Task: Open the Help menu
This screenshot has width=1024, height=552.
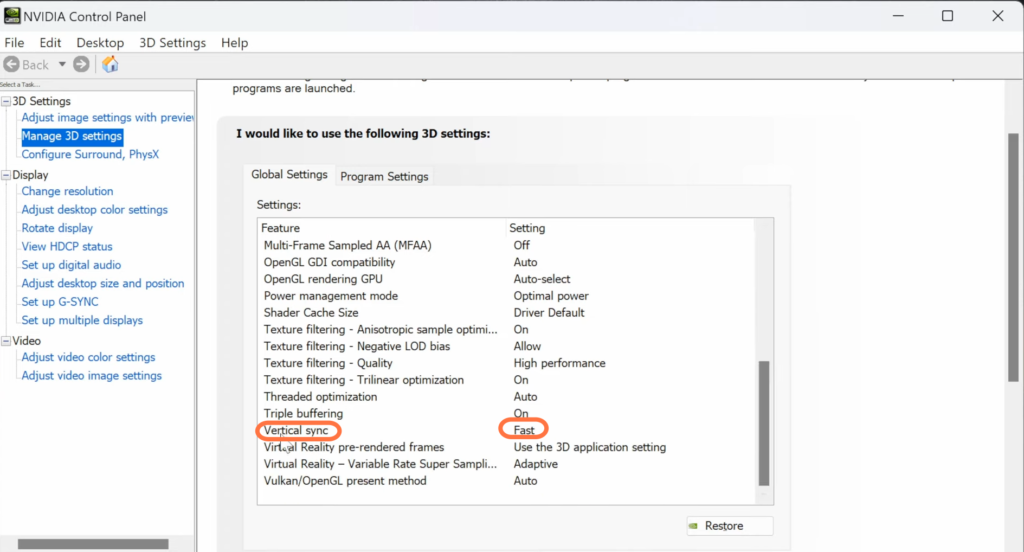Action: (234, 42)
